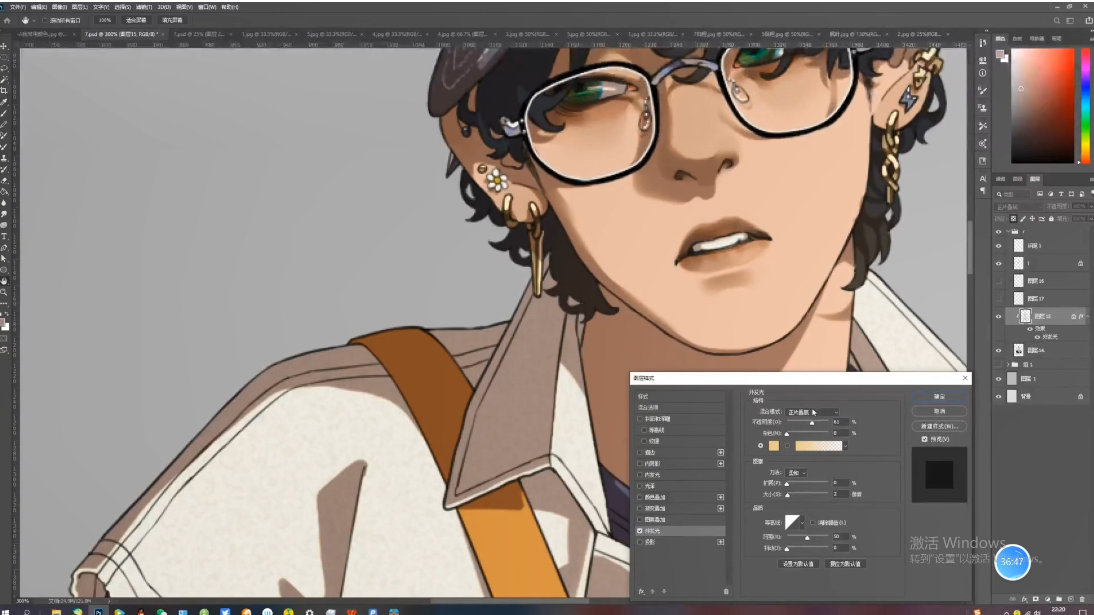Open the Brush settings icon in dock
The height and width of the screenshot is (615, 1094).
point(982,91)
